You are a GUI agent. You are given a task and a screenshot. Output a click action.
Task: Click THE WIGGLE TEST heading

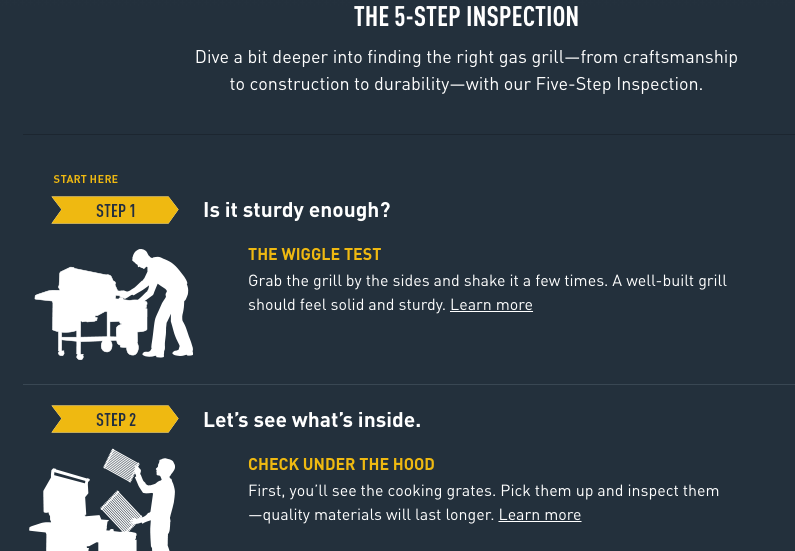314,254
